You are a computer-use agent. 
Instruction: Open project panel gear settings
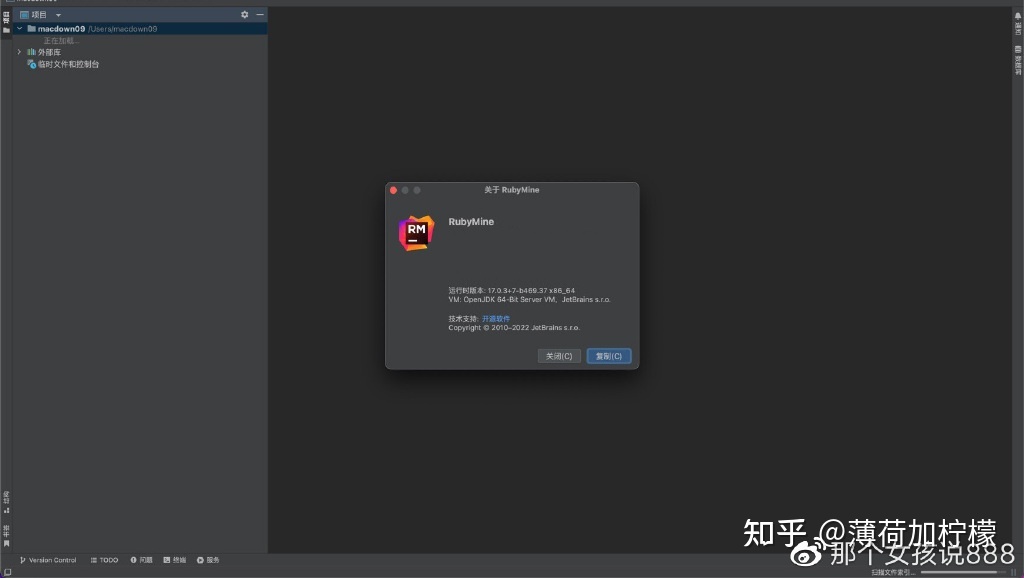(244, 14)
